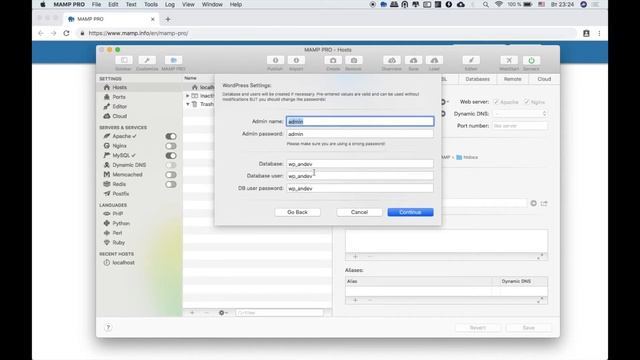Enable the Redis toggle
The image size is (640, 360).
pos(171,184)
